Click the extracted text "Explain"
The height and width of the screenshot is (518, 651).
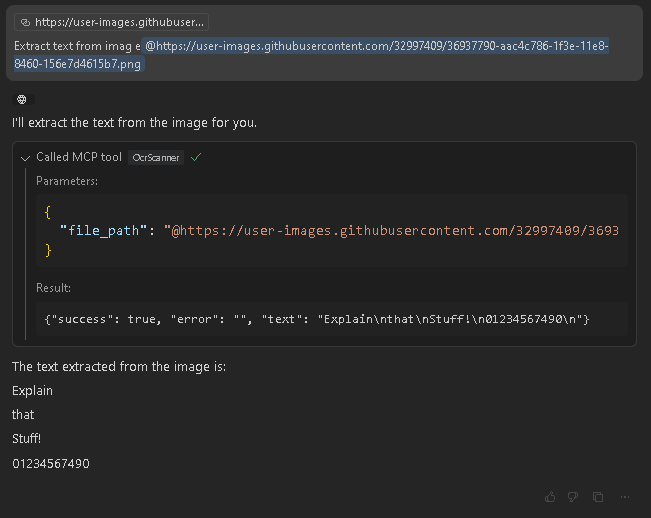32,391
